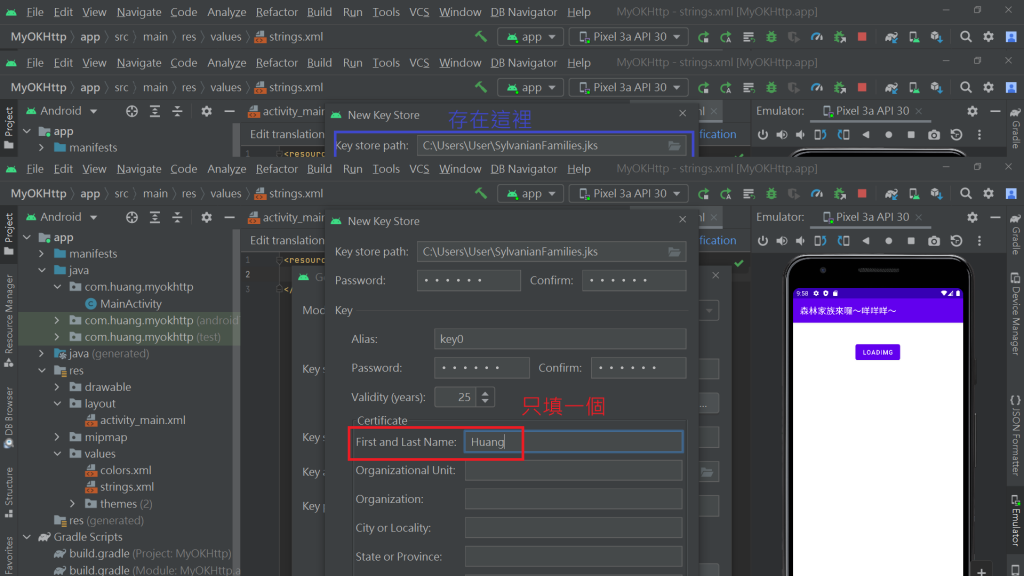Open the Android view selector in front Project panel
The image size is (1024, 576).
coord(61,217)
